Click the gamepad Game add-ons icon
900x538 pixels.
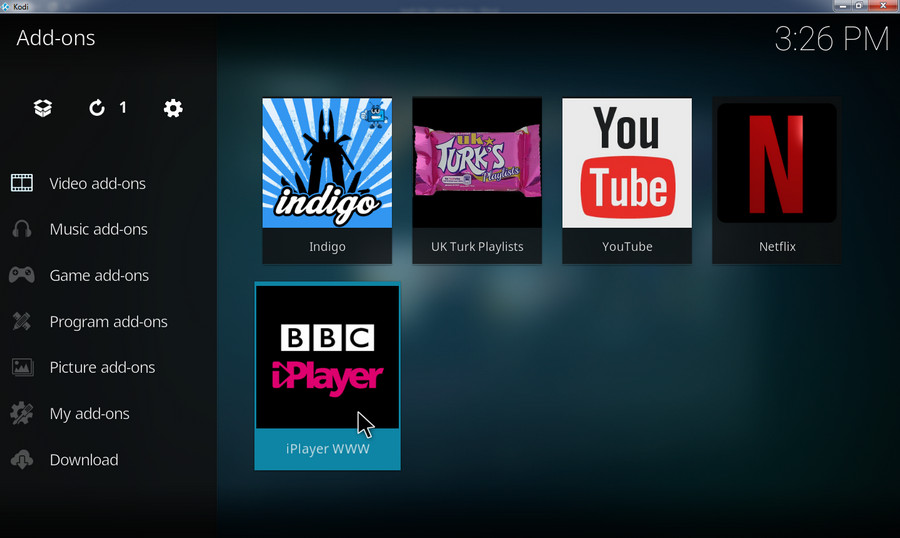point(22,275)
